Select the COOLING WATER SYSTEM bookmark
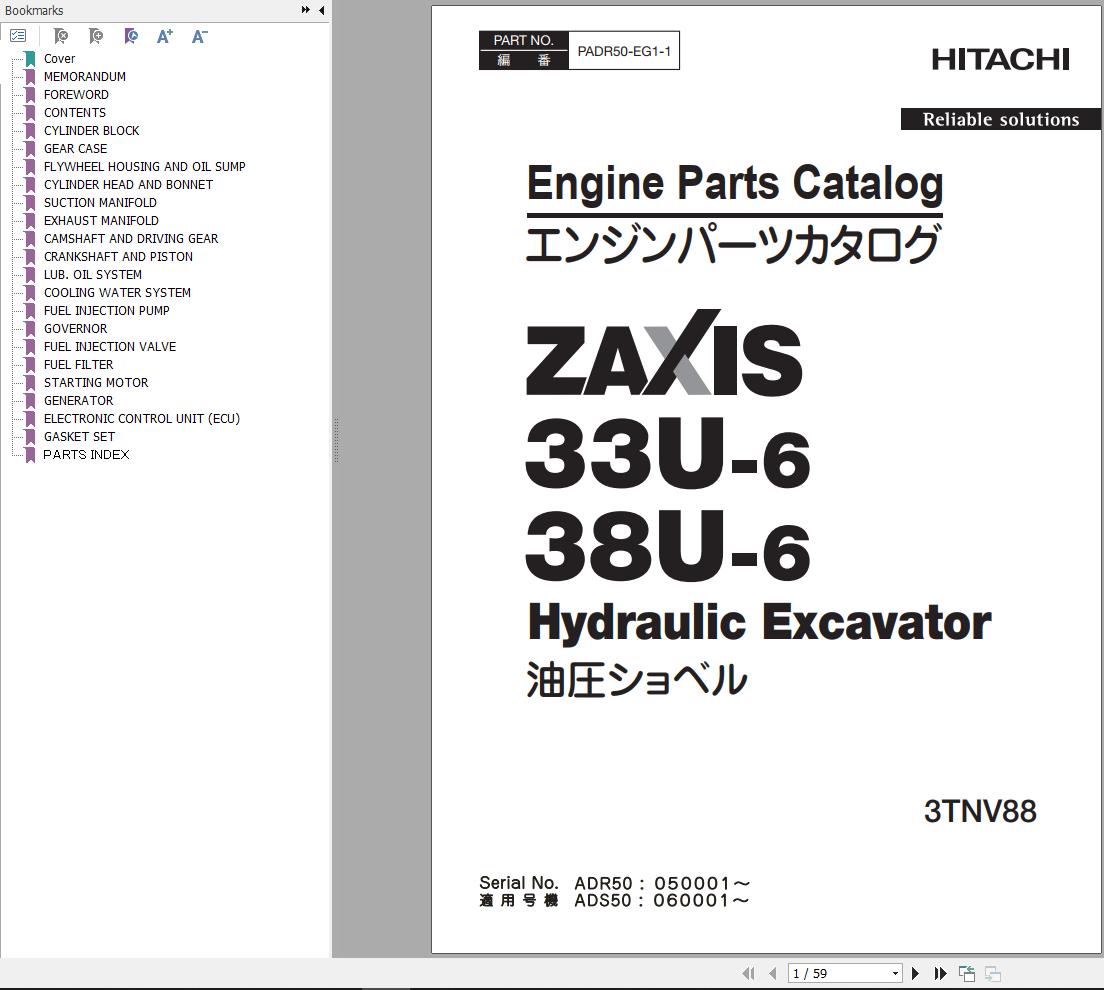The height and width of the screenshot is (990, 1104). tap(117, 292)
